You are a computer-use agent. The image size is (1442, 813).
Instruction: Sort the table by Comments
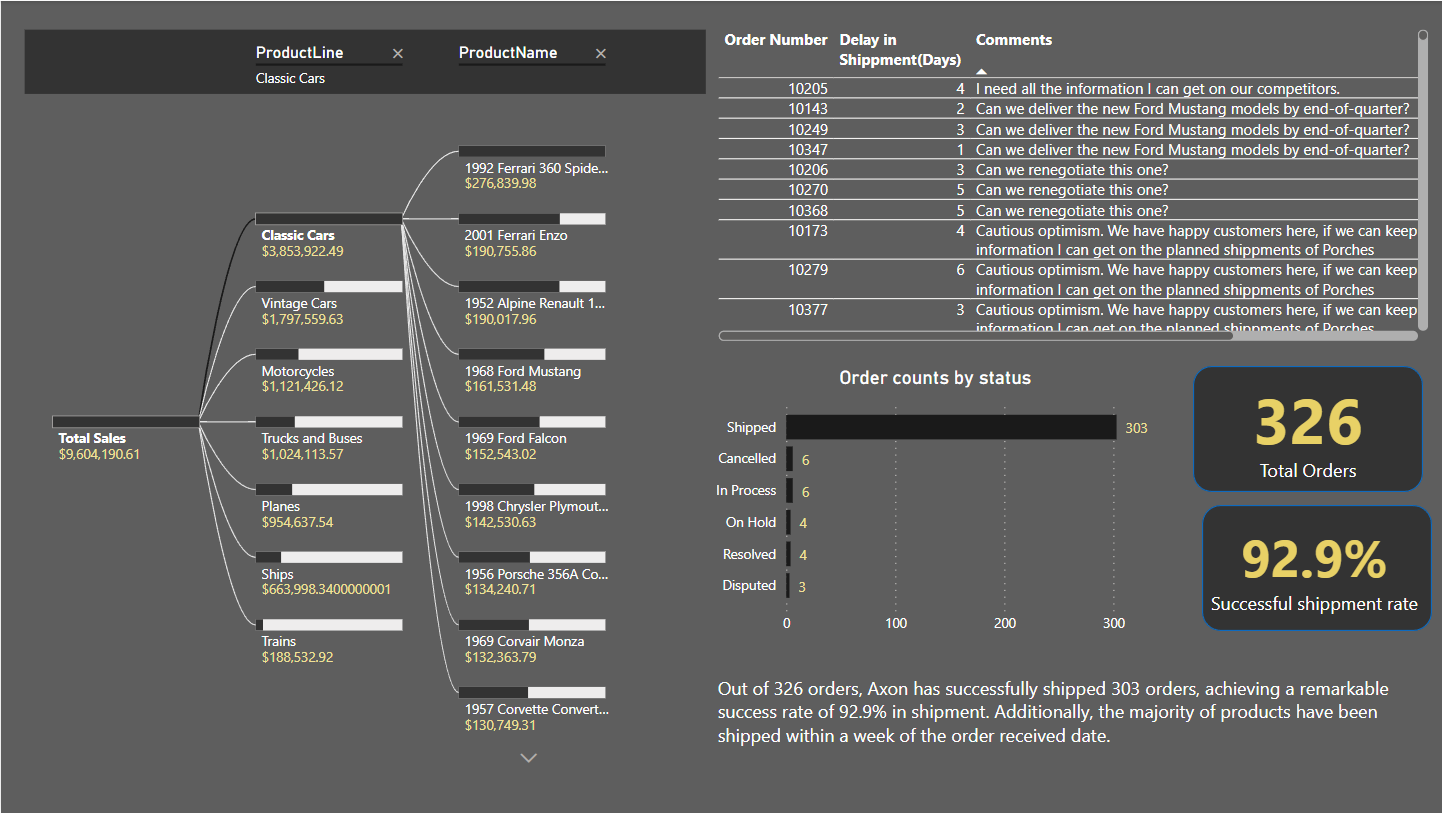coord(1014,39)
